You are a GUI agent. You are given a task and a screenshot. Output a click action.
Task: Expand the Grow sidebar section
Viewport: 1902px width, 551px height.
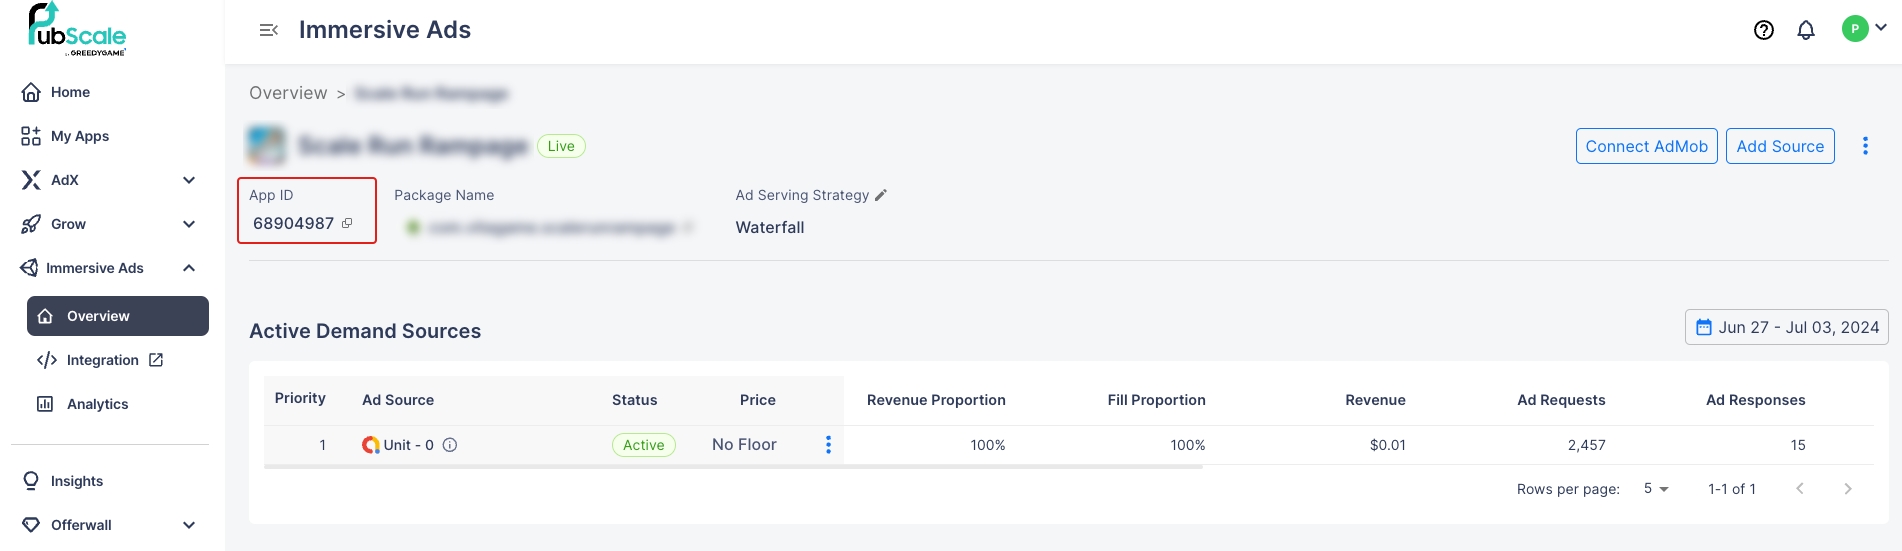tap(189, 224)
